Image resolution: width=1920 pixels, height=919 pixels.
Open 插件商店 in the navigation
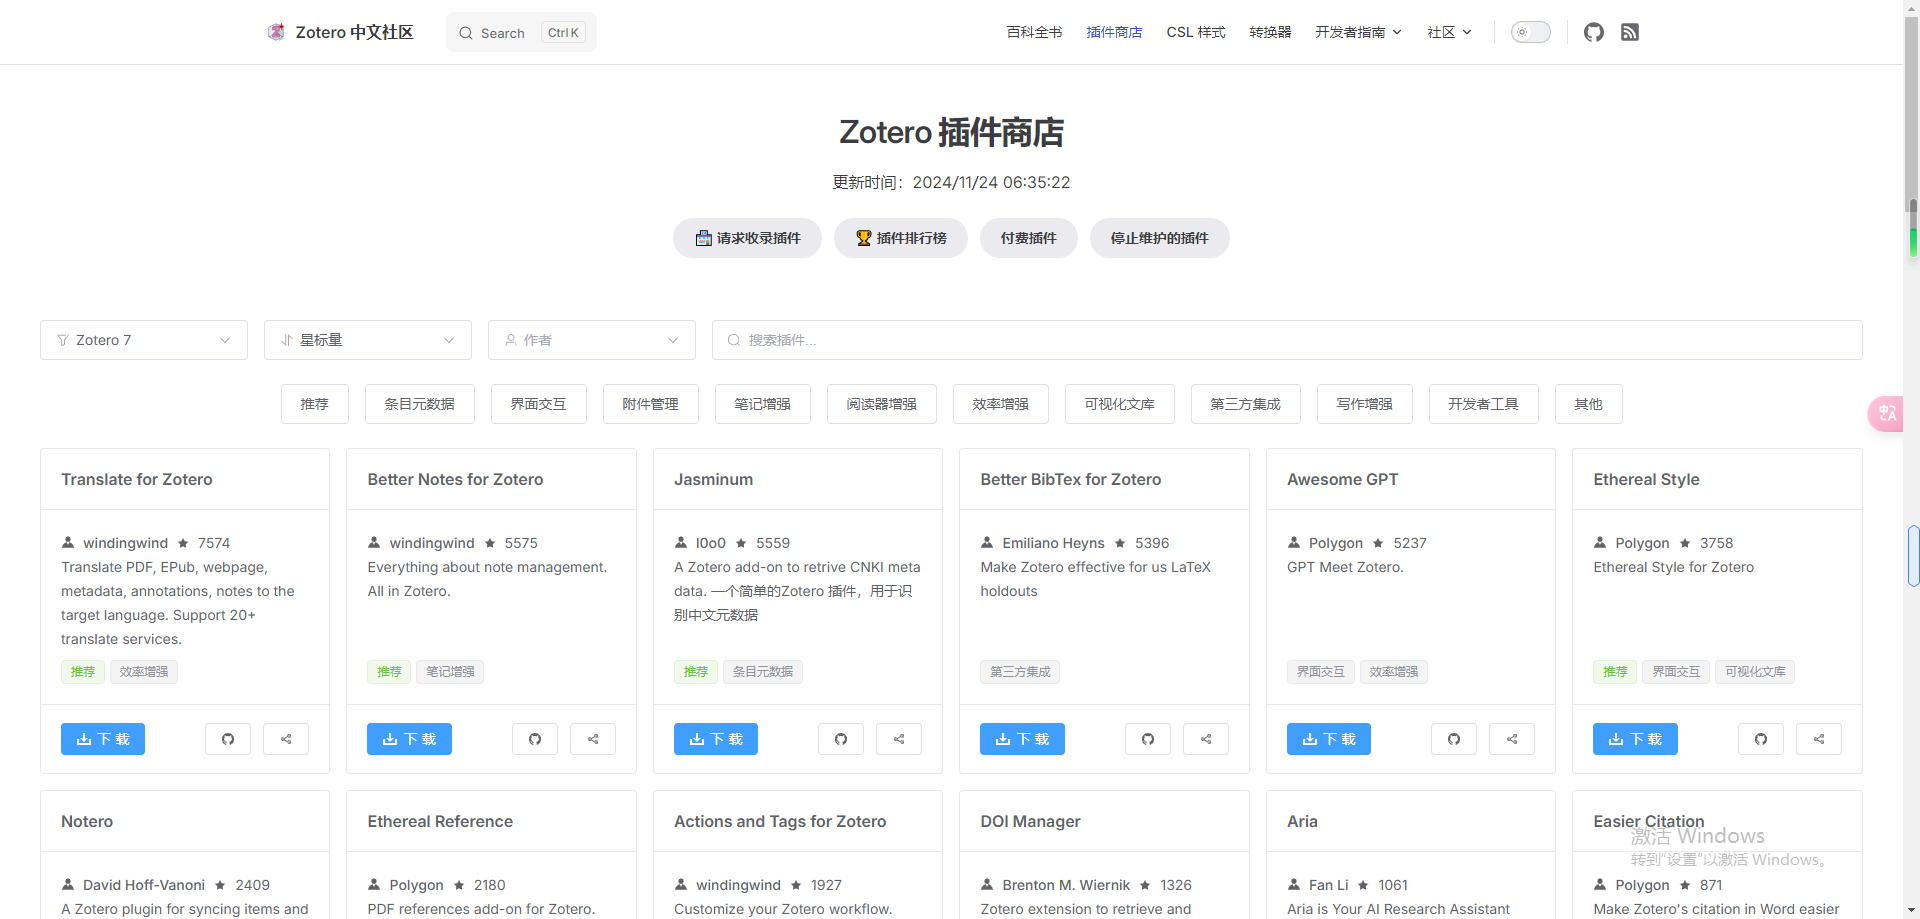tap(1114, 32)
